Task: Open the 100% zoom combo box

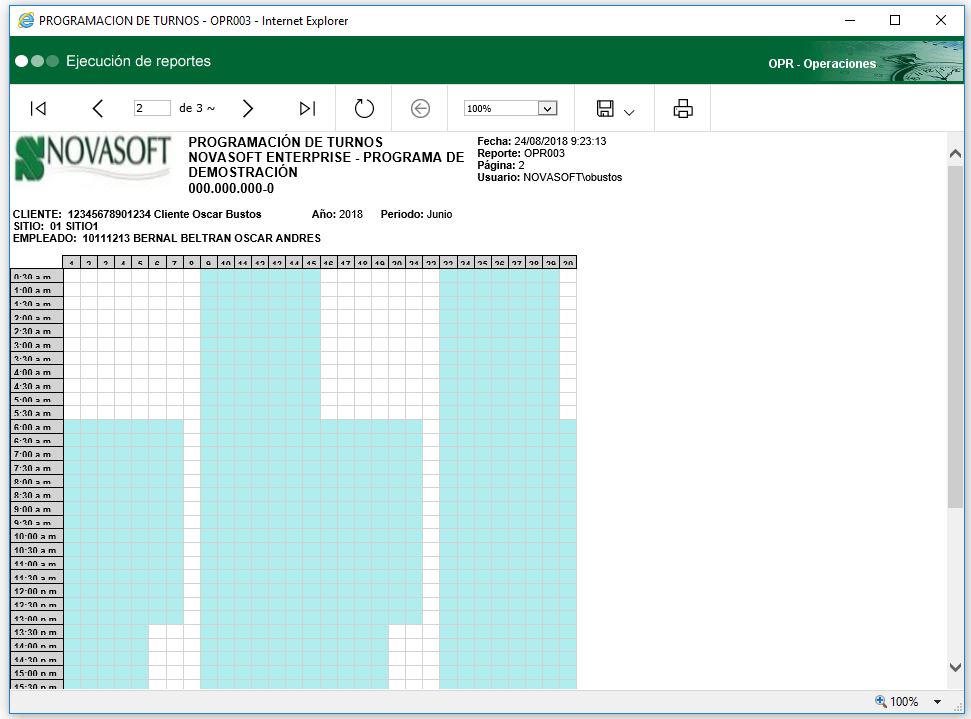Action: pos(511,108)
